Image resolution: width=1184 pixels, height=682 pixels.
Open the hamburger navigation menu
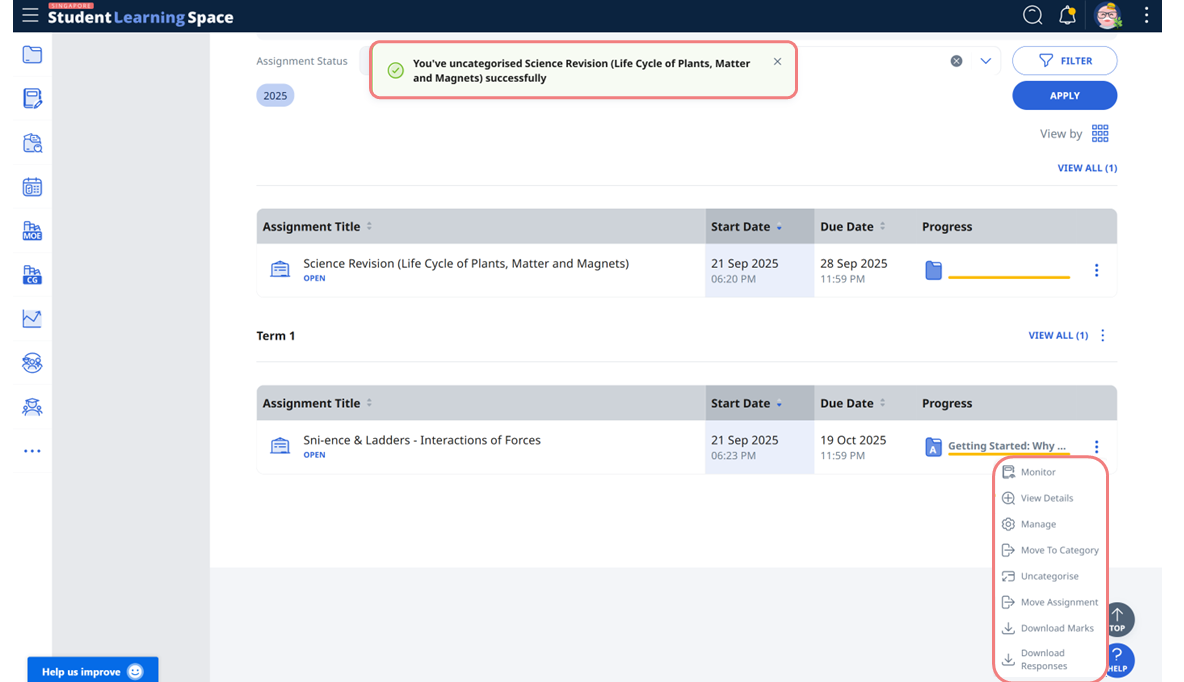pyautogui.click(x=28, y=15)
